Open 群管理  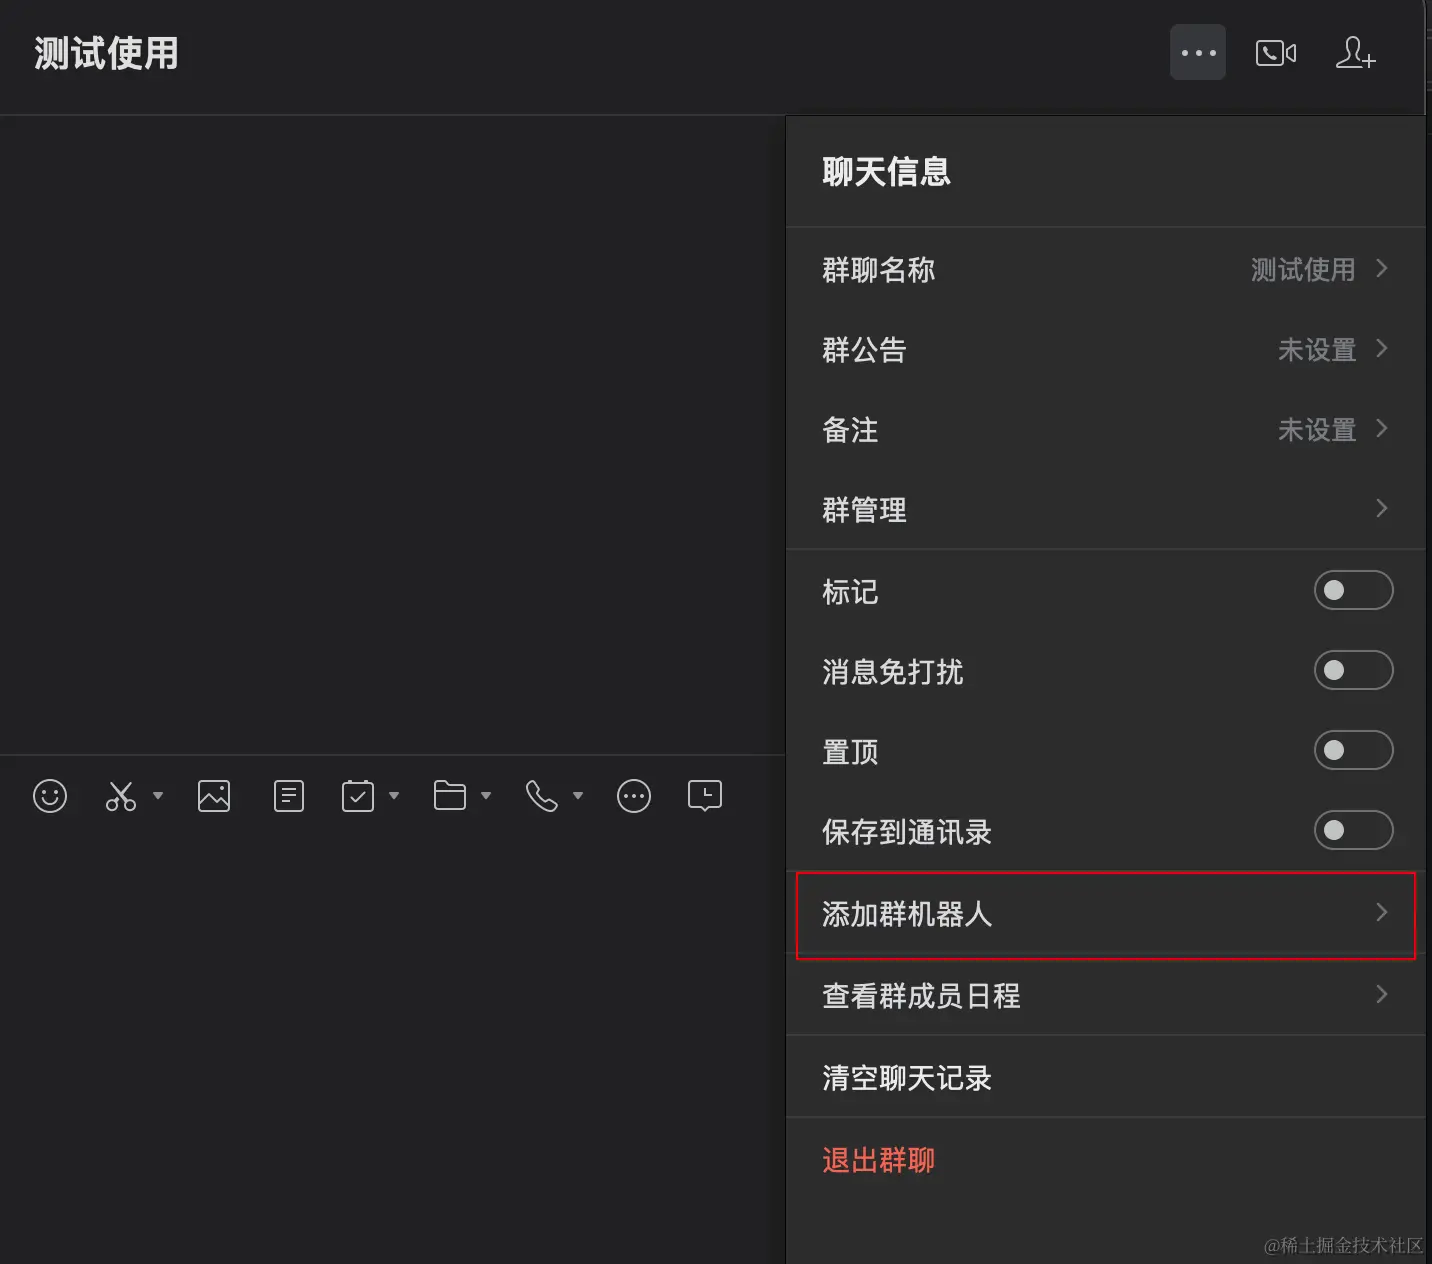[x=1105, y=509]
